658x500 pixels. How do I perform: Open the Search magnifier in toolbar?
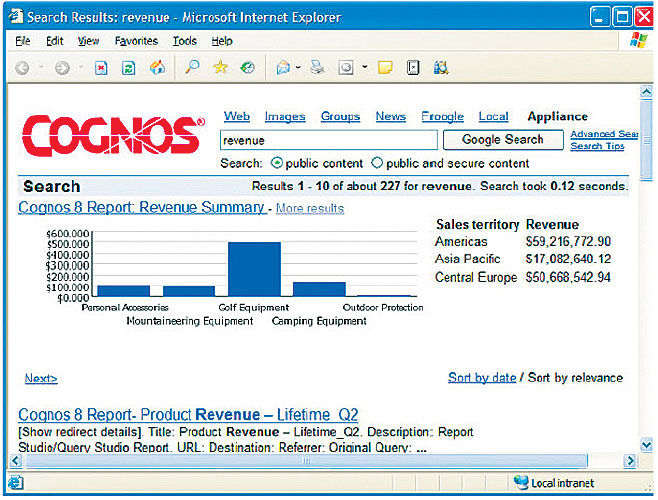pos(192,68)
